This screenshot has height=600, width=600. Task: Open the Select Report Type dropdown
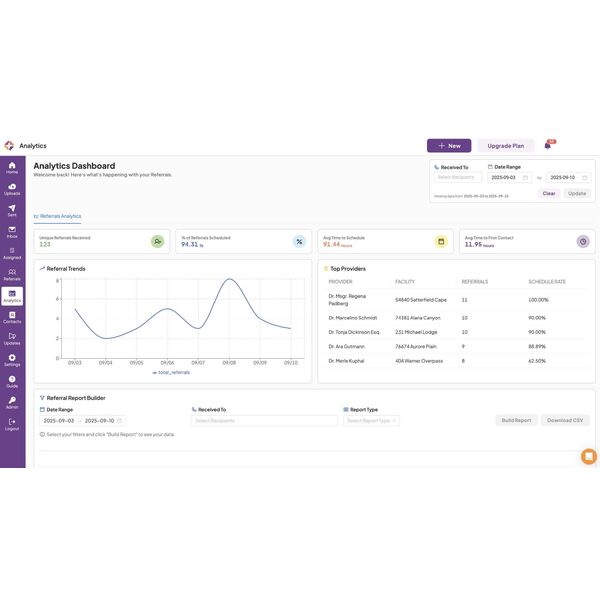[x=372, y=421]
